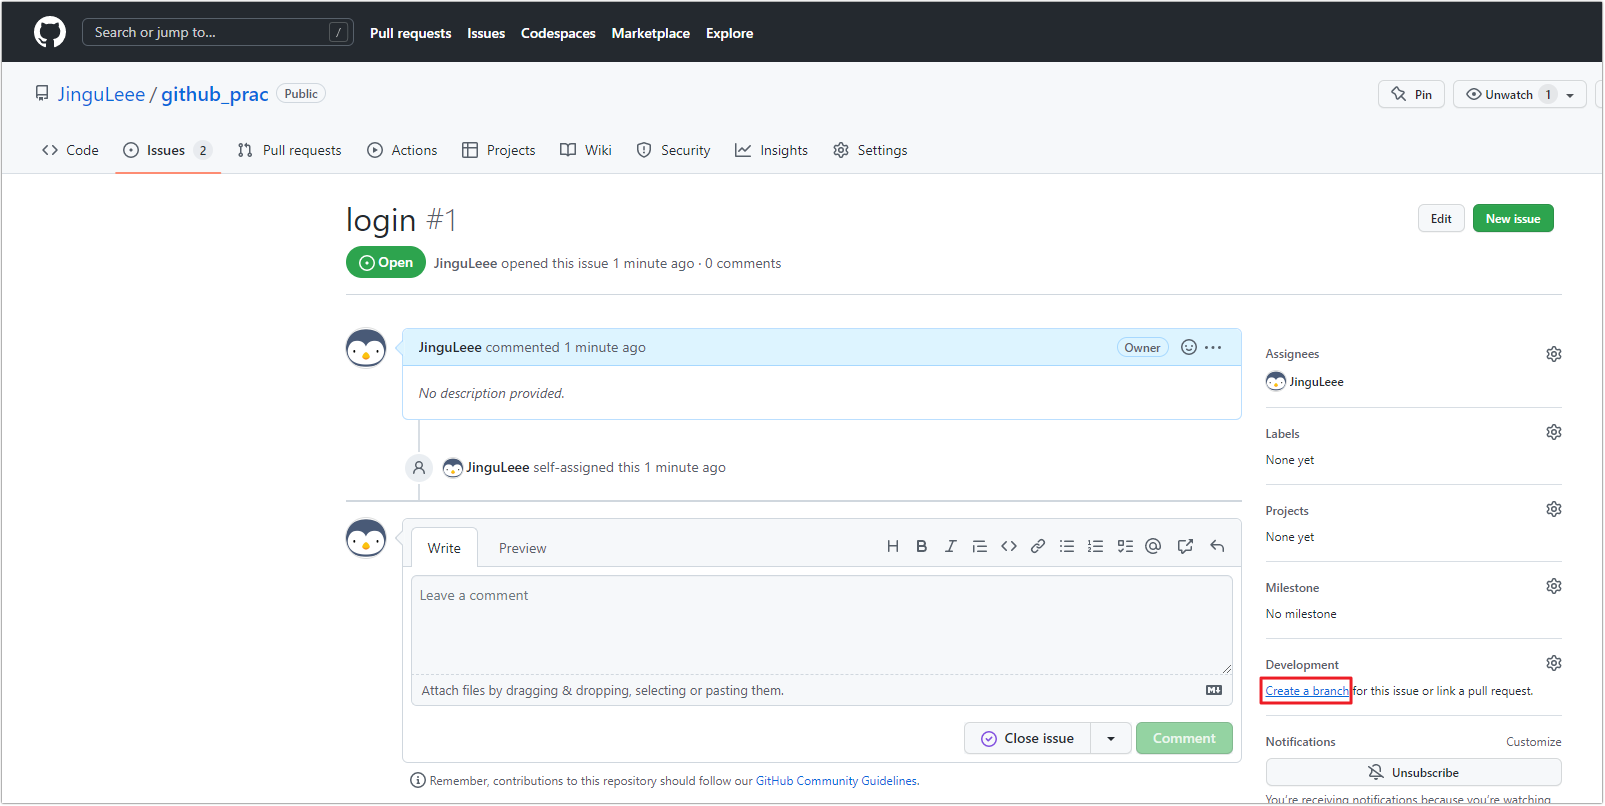Insert a quote using the toolbar icon
The image size is (1605, 806).
980,546
